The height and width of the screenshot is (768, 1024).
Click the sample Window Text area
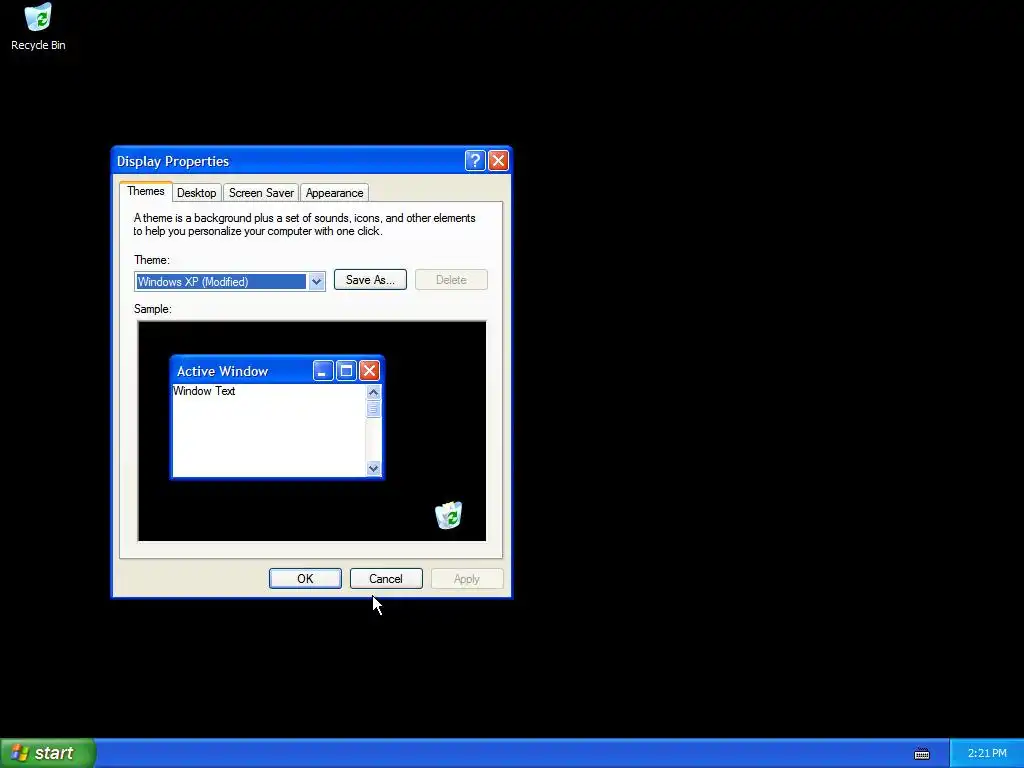(268, 430)
